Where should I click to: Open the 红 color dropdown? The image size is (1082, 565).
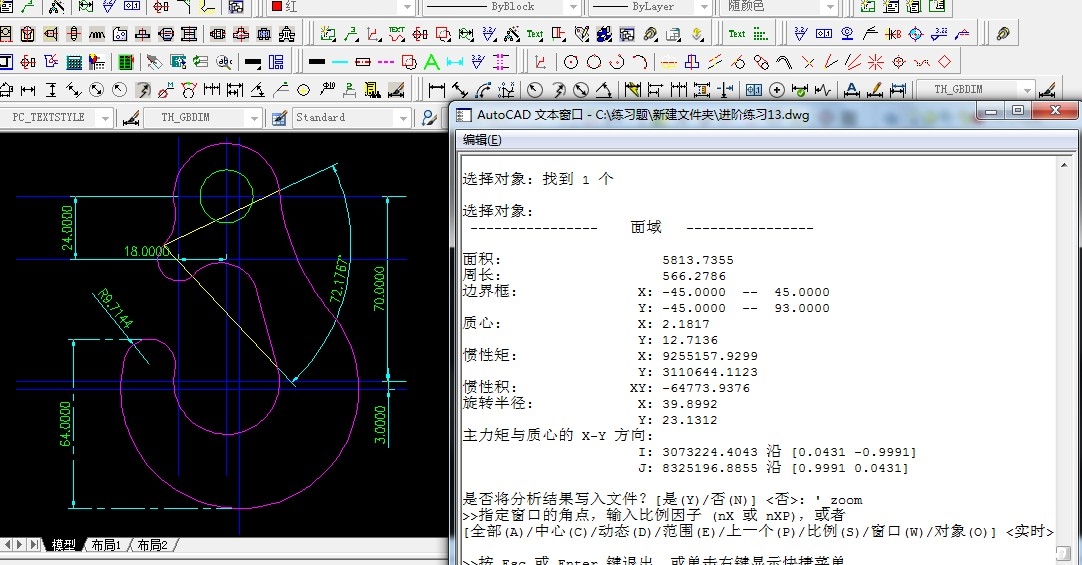coord(407,7)
